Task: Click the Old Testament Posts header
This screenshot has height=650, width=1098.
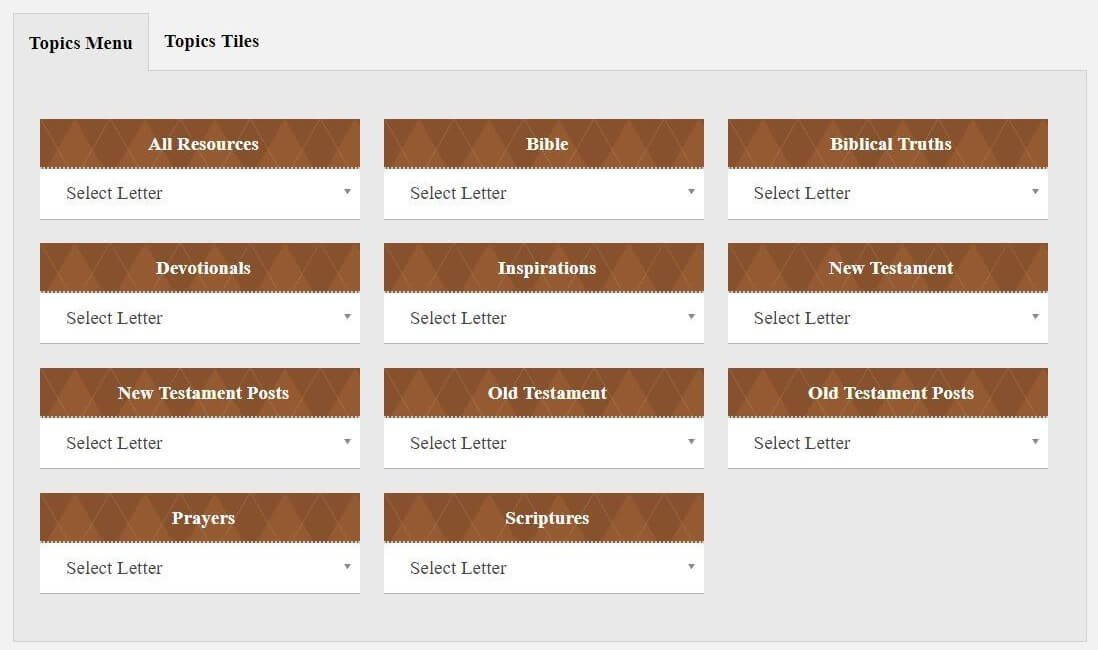Action: click(x=887, y=393)
